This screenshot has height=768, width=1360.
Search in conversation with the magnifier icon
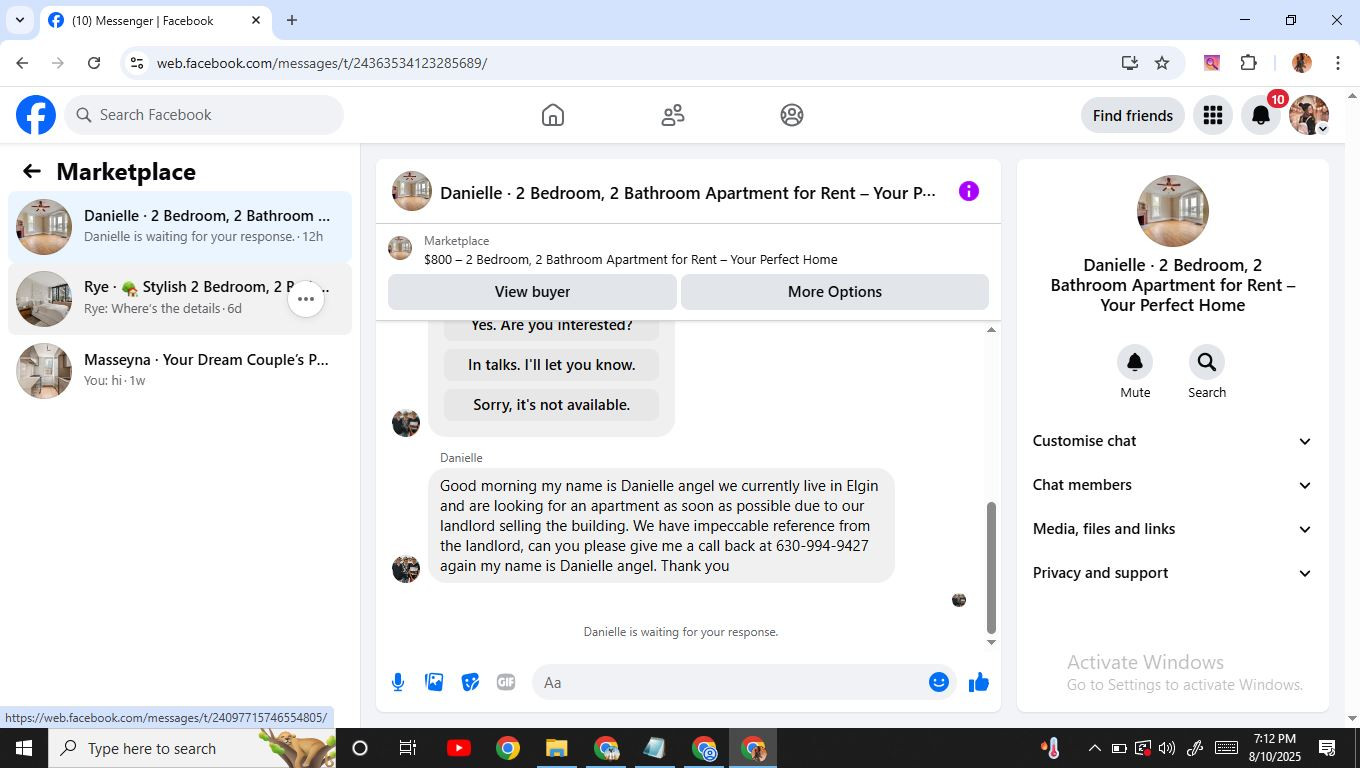(1207, 362)
